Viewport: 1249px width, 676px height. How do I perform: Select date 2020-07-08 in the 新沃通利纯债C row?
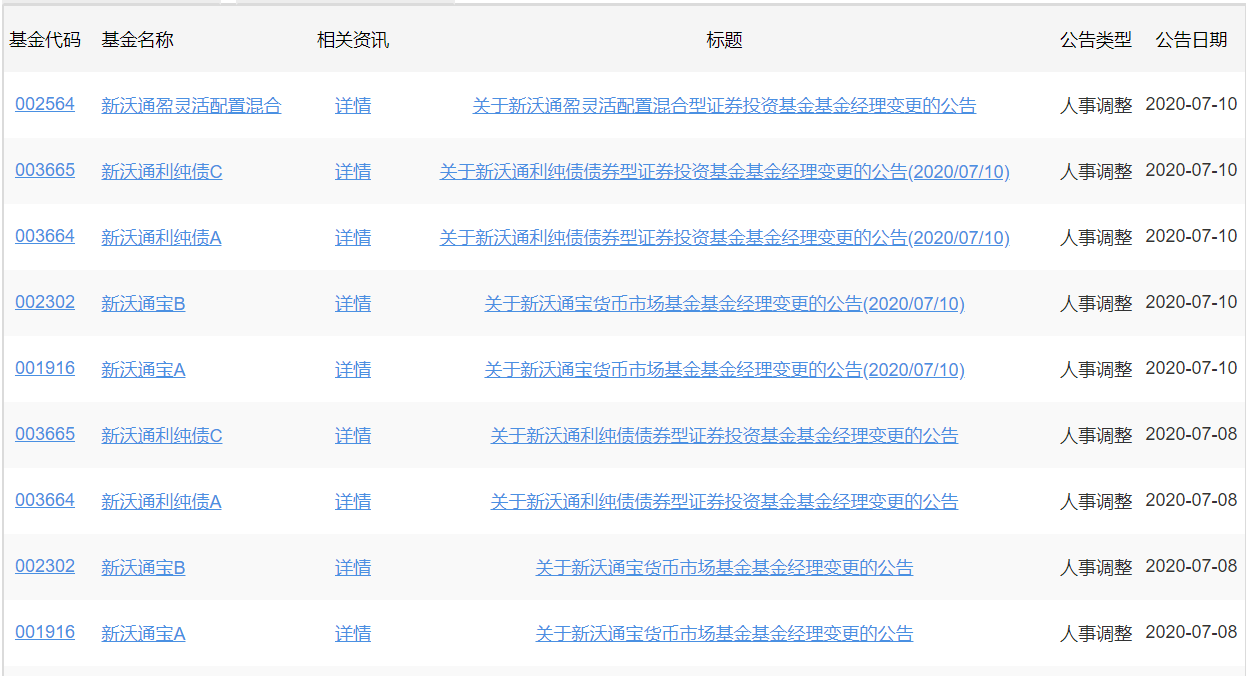(1191, 434)
